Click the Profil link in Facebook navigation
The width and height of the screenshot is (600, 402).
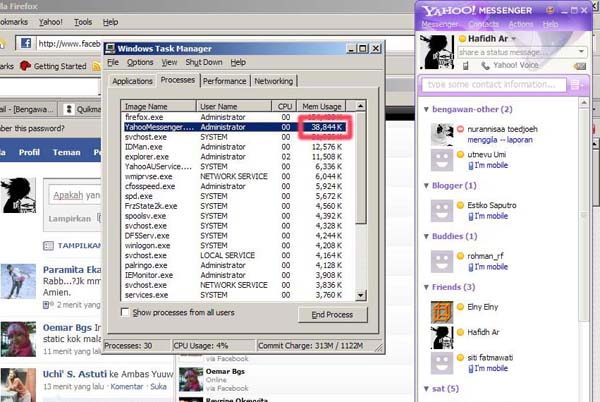pyautogui.click(x=29, y=152)
